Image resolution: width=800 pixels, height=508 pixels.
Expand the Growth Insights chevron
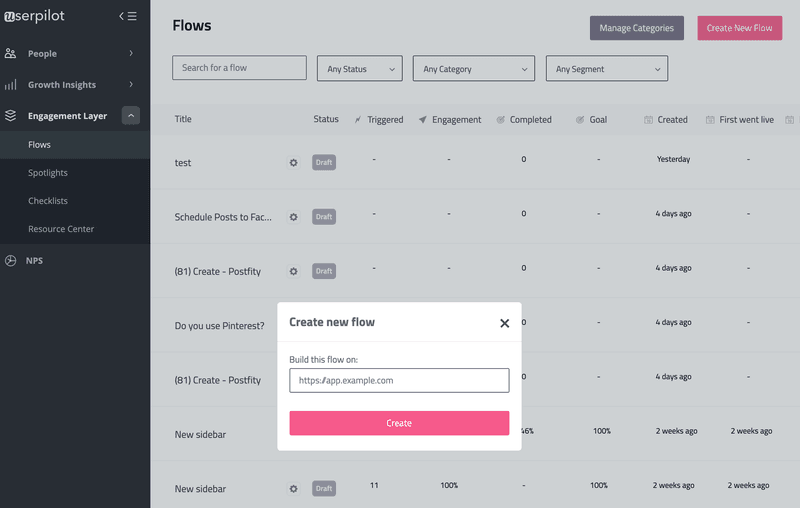(x=131, y=84)
